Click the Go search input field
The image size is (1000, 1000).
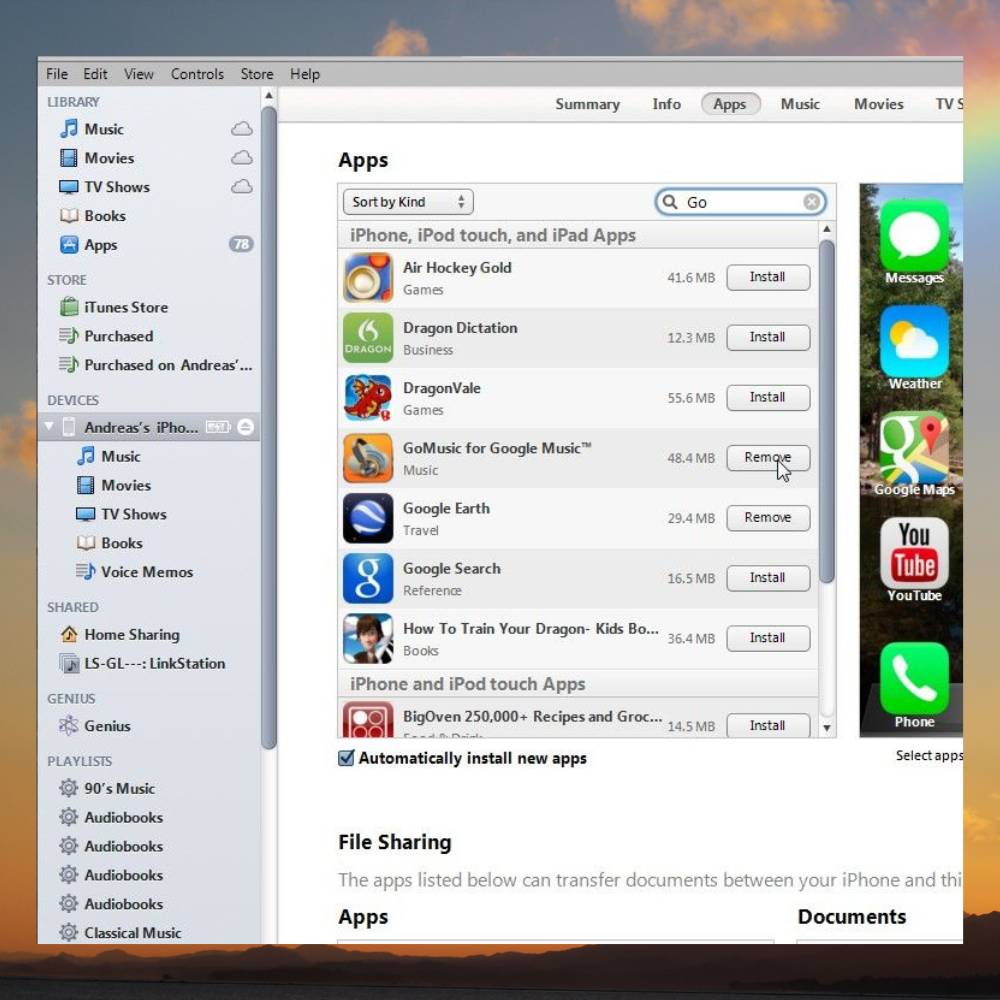pos(740,202)
